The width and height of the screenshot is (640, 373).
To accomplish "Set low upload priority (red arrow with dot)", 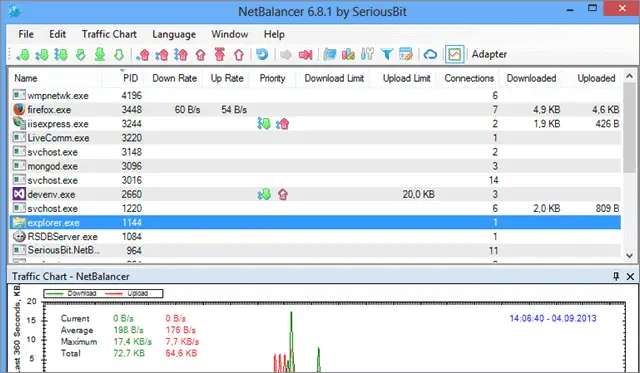I will (x=142, y=54).
